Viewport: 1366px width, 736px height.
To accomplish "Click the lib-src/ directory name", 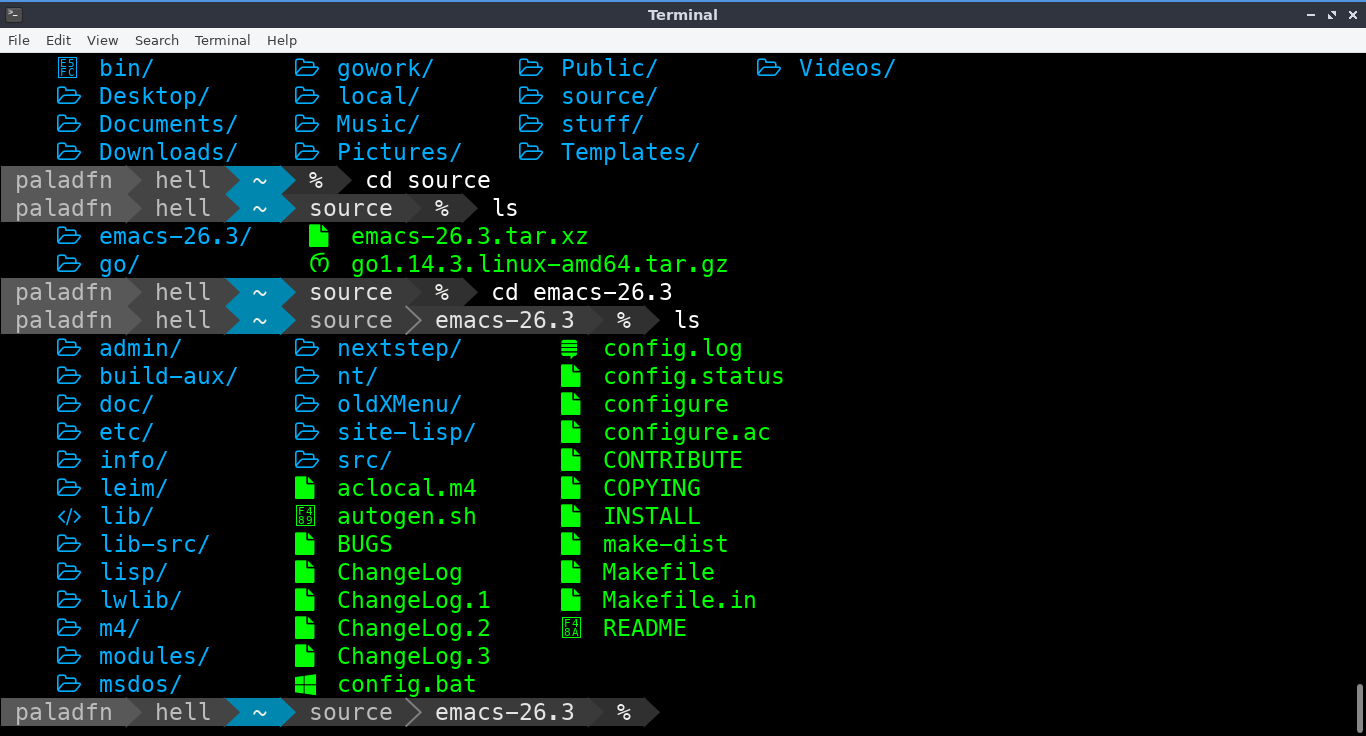I will [x=155, y=544].
